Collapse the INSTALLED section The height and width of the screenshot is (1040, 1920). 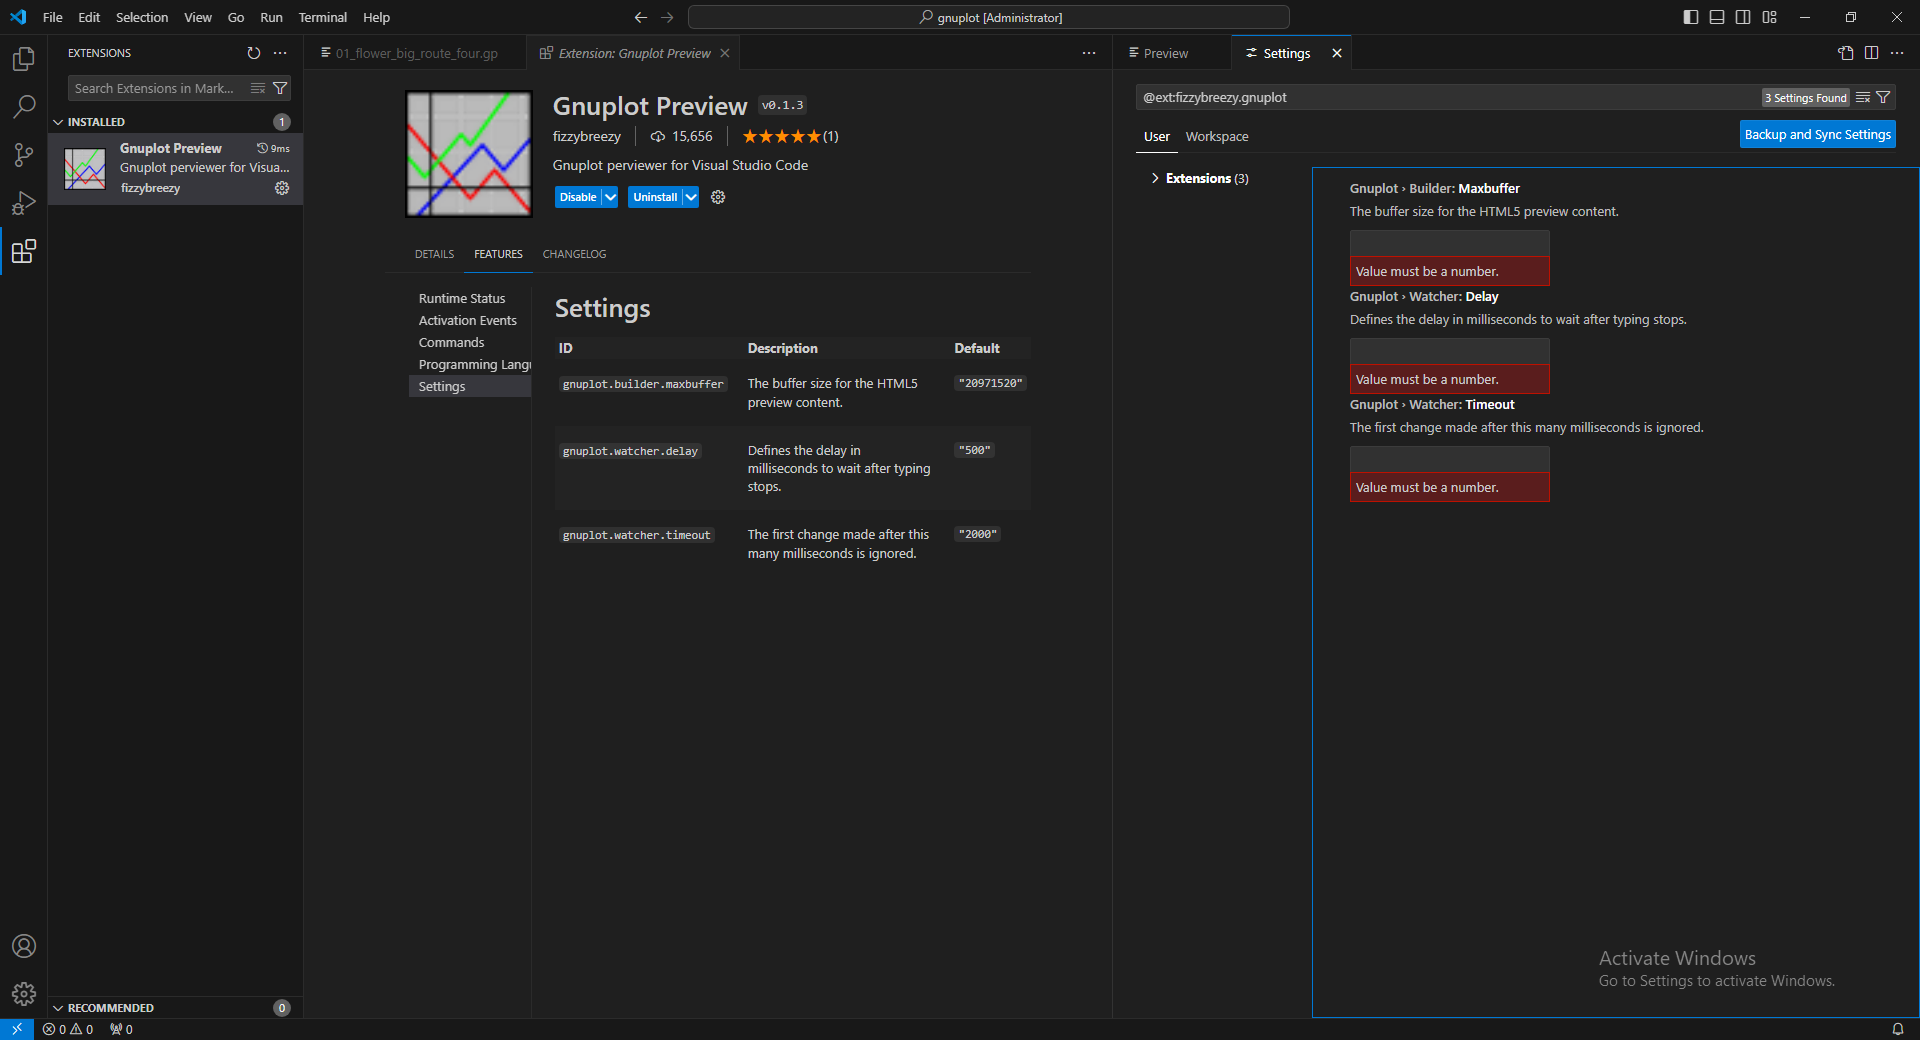click(x=97, y=122)
